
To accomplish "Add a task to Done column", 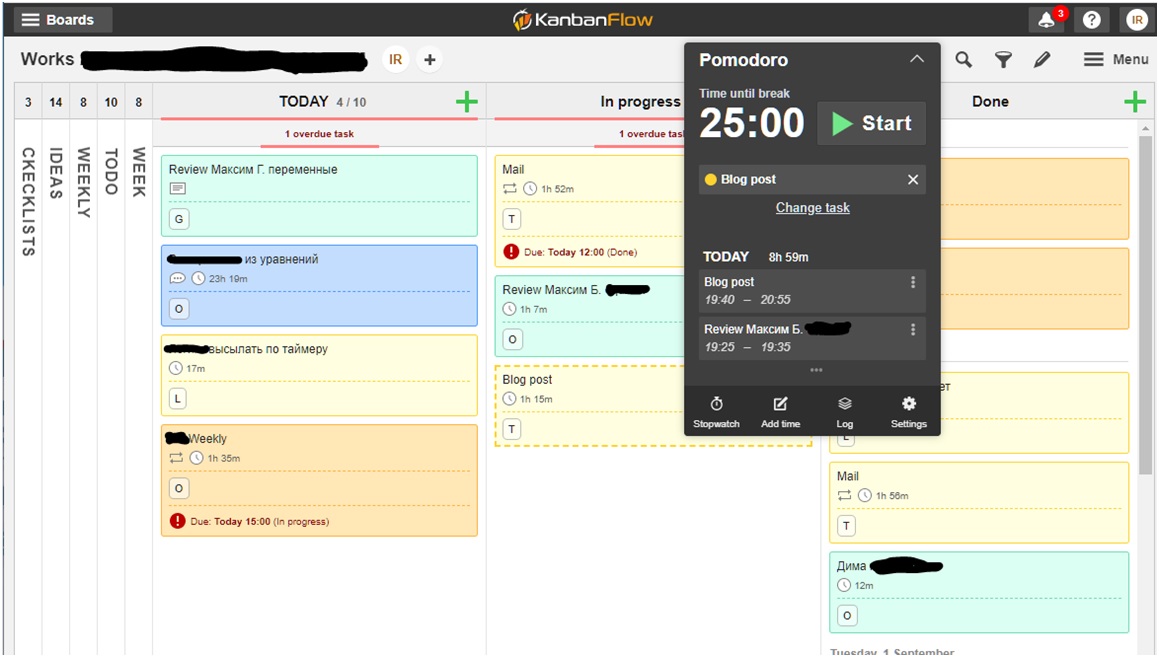I will (1135, 102).
